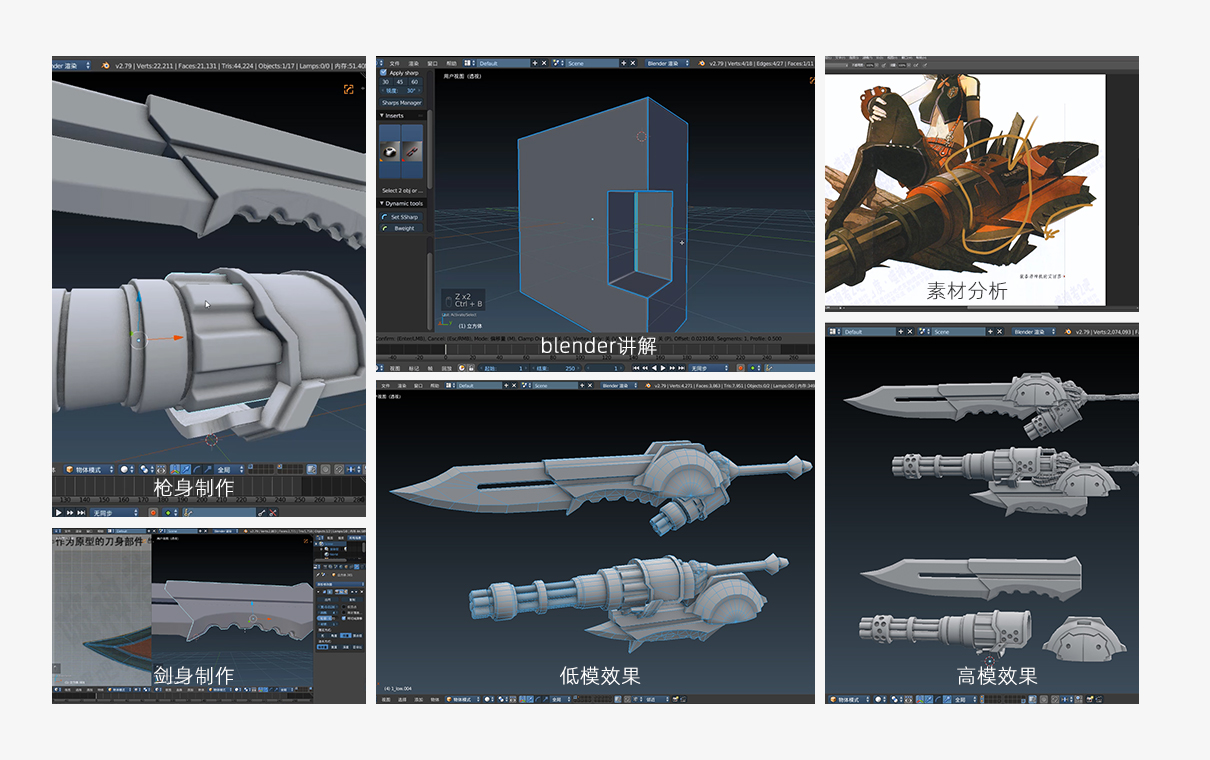Open 无同步 sync dropdown in gun-body panel
Image resolution: width=1210 pixels, height=760 pixels.
(x=113, y=512)
